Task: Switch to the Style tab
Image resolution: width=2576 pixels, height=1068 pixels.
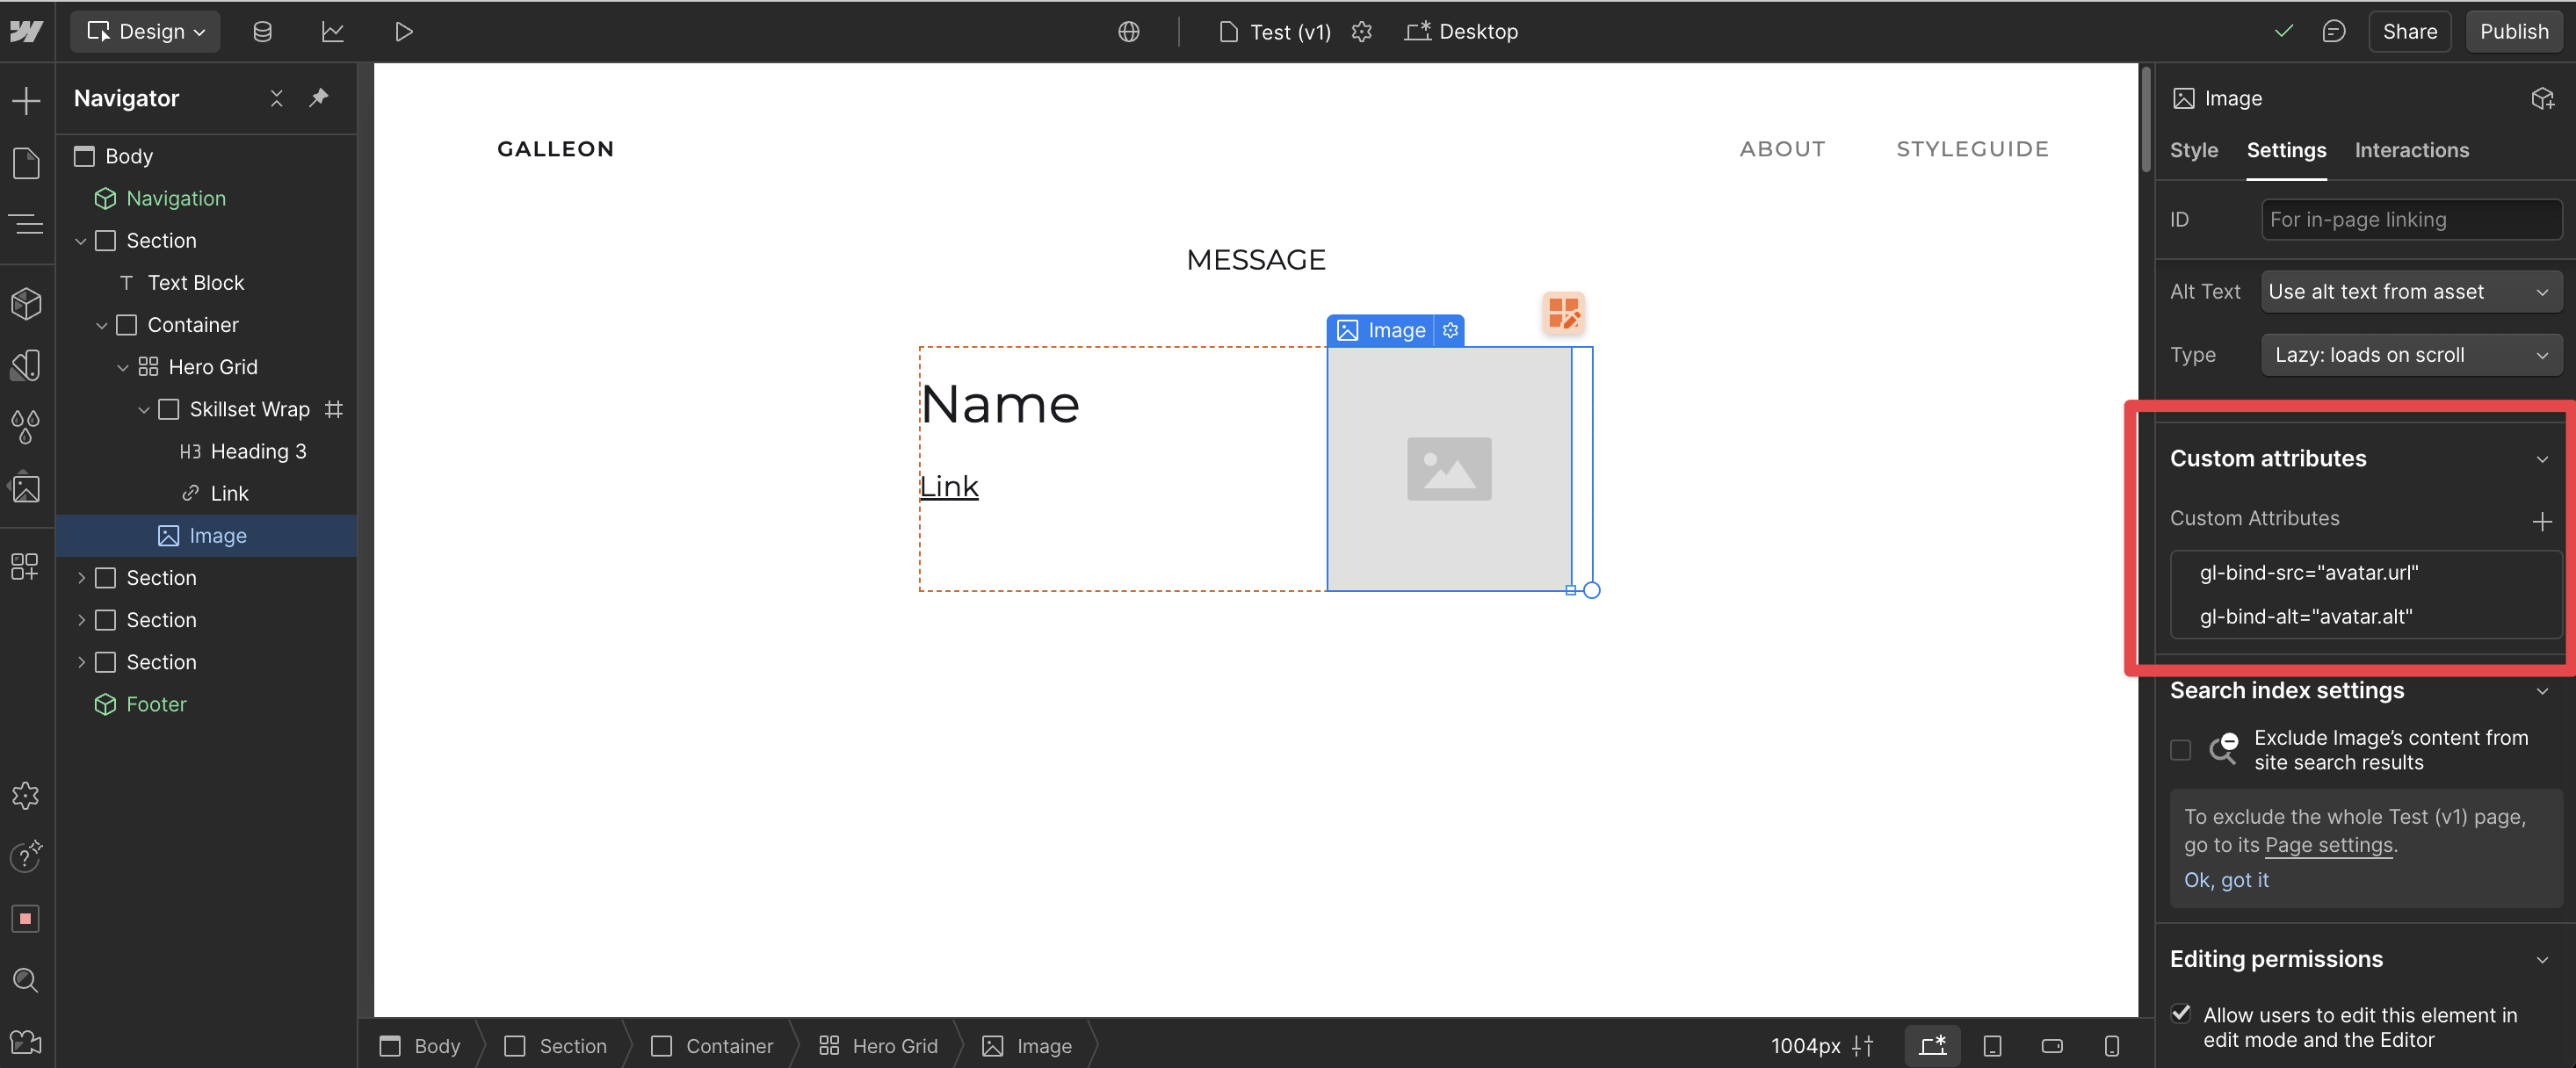Action: point(2193,150)
